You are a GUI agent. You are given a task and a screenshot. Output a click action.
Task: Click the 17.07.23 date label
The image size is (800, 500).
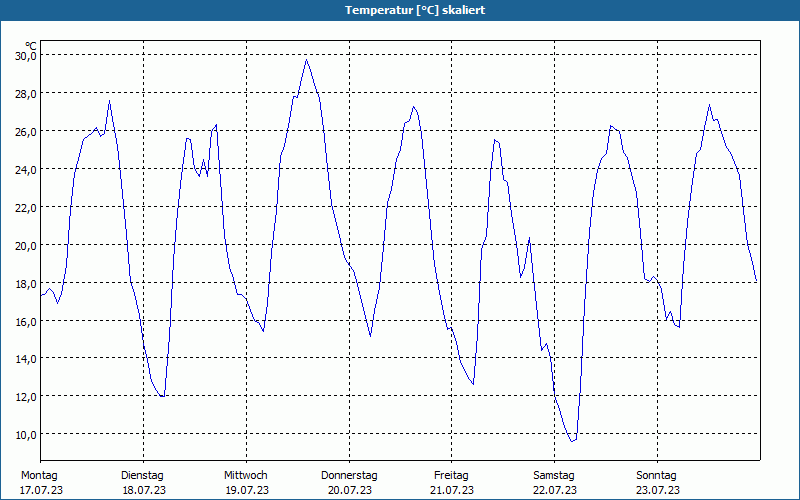point(41,490)
